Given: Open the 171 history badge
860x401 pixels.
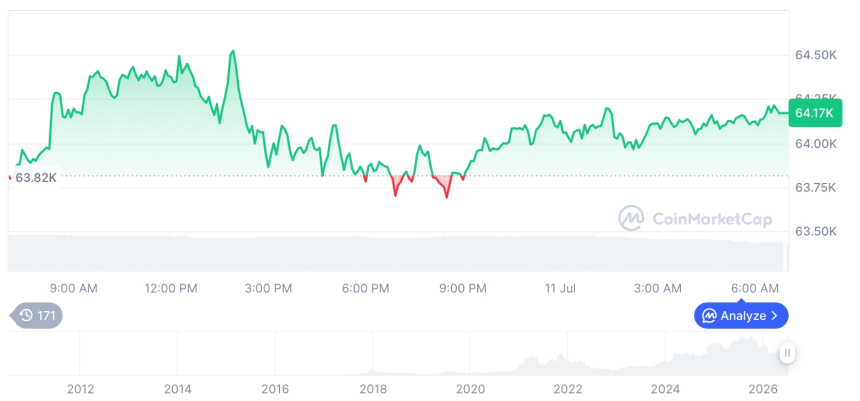Looking at the screenshot, I should (37, 315).
